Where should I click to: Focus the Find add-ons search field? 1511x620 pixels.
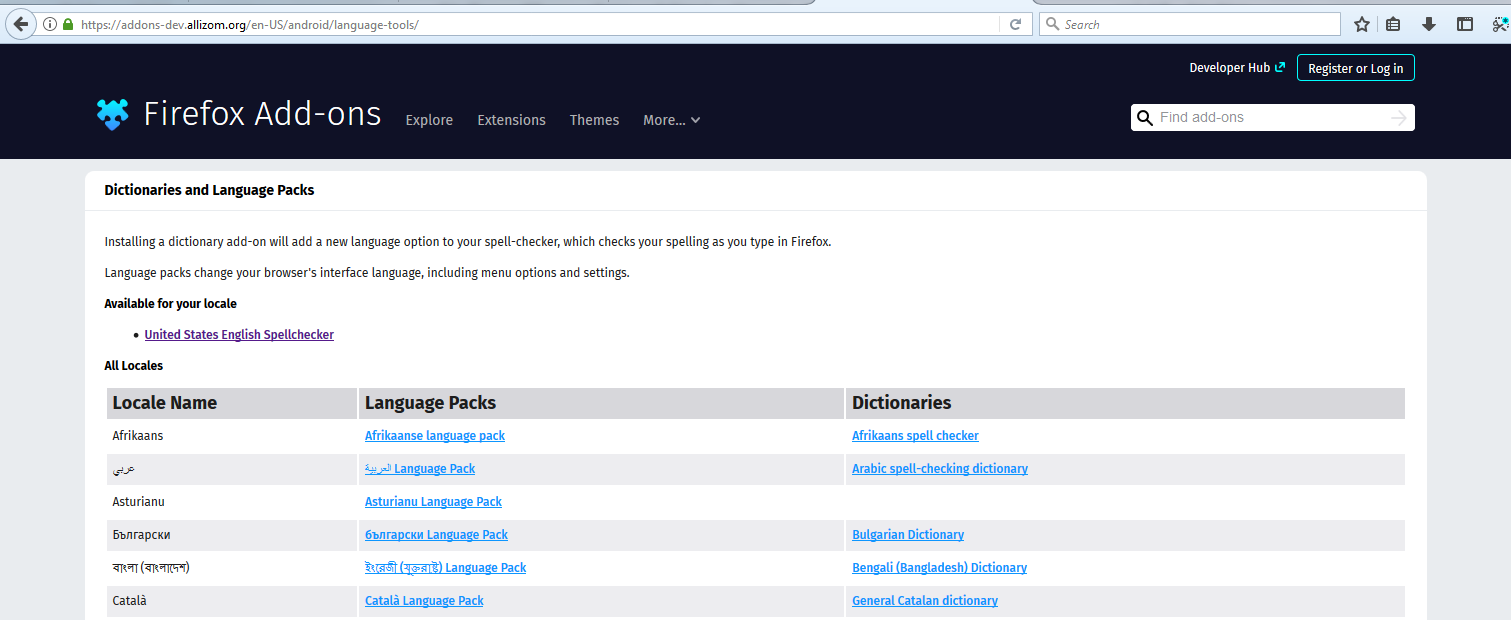coord(1272,118)
